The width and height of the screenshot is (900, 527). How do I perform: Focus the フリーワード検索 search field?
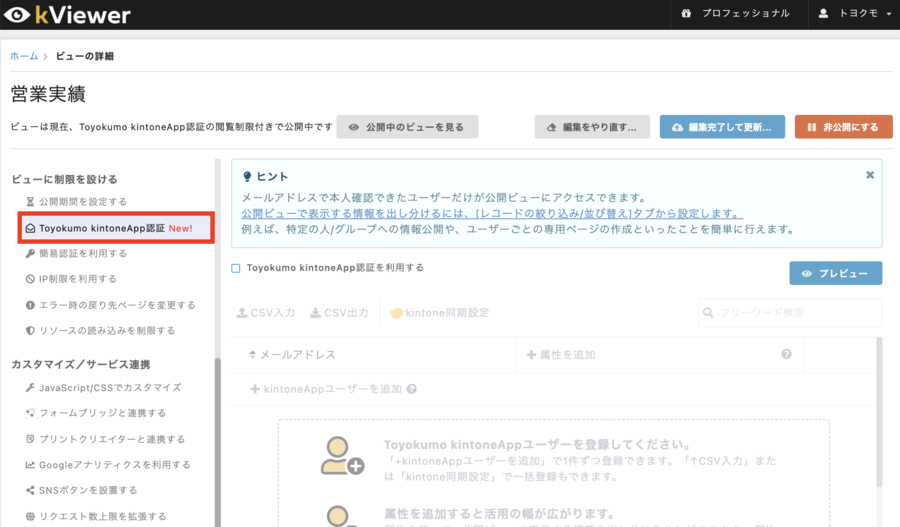(x=790, y=313)
